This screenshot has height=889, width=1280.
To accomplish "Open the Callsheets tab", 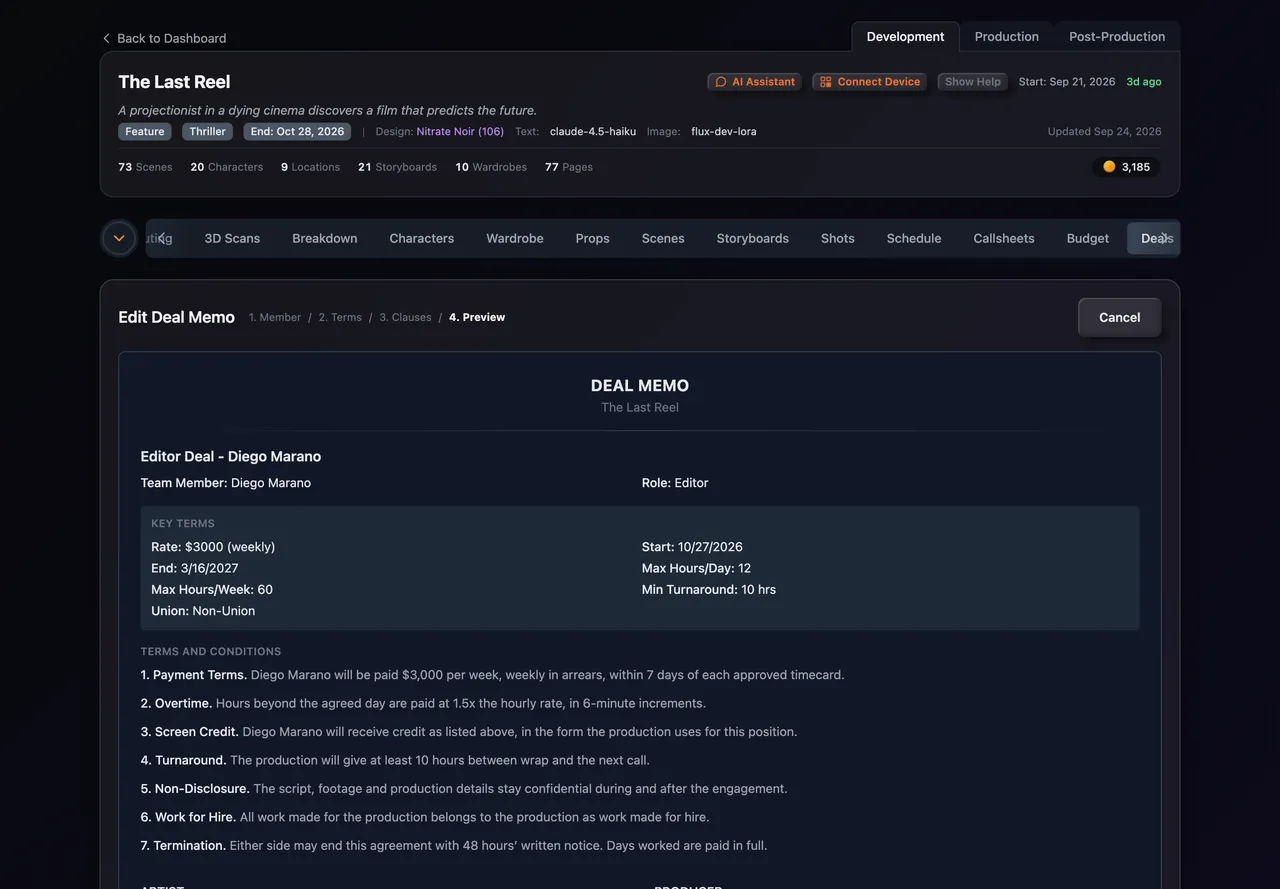I will click(x=1004, y=238).
